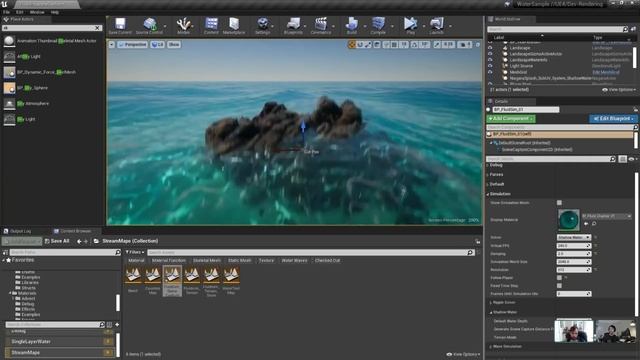Toggle sources panel icon in Content Browser
The width and height of the screenshot is (640, 360).
(x=5, y=253)
